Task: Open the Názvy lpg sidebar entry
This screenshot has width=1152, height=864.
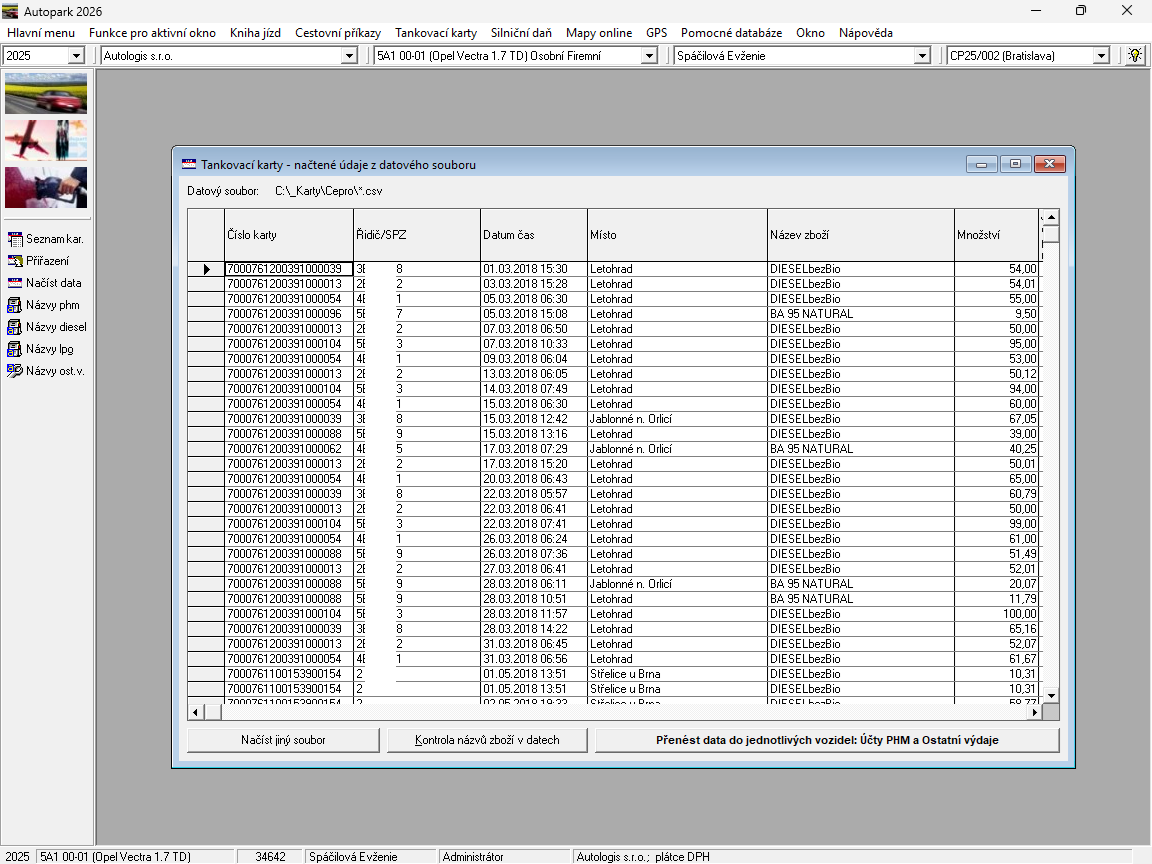Action: 15,349
